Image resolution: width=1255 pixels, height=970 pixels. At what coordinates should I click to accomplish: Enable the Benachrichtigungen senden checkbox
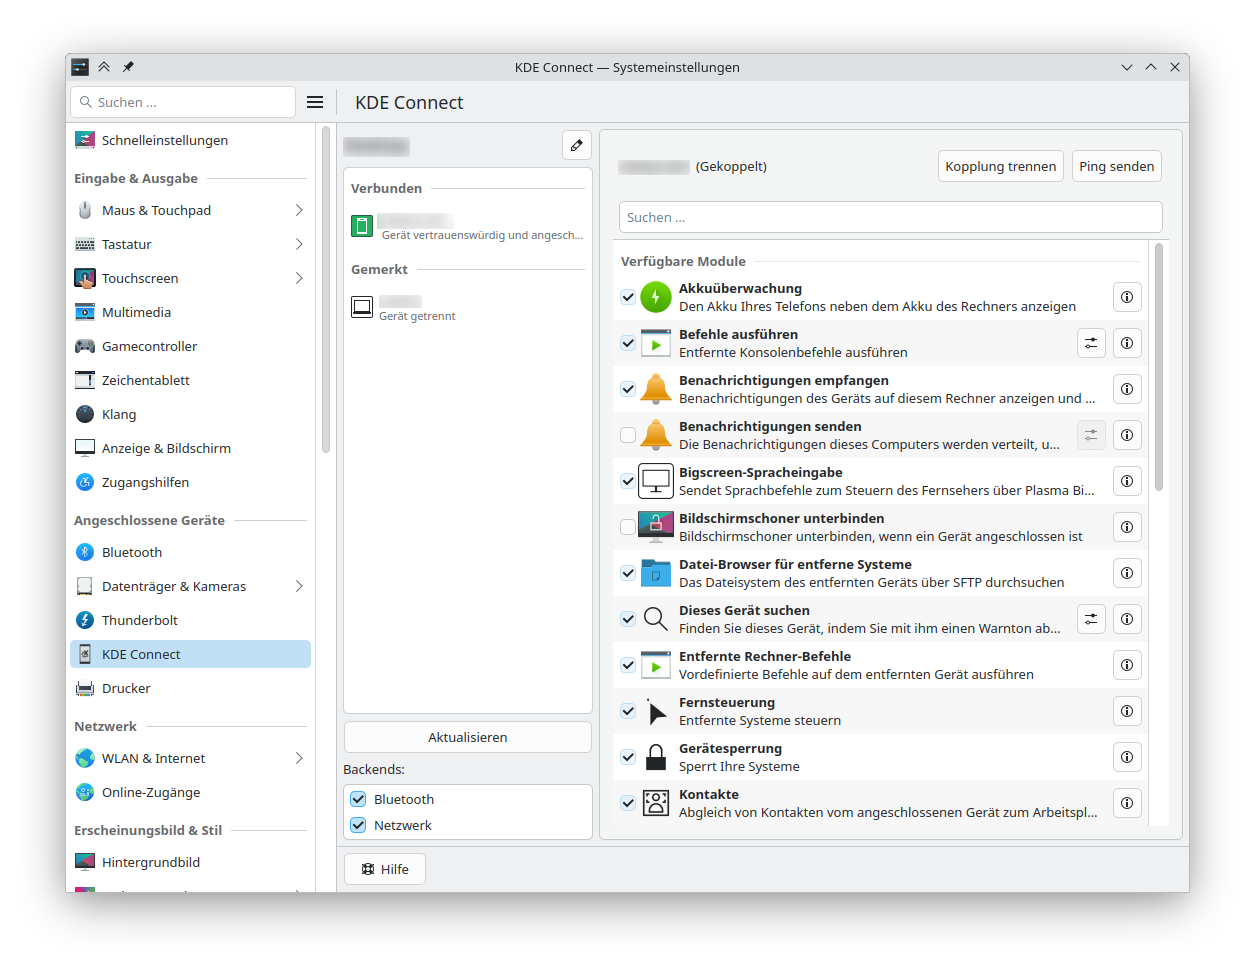628,435
